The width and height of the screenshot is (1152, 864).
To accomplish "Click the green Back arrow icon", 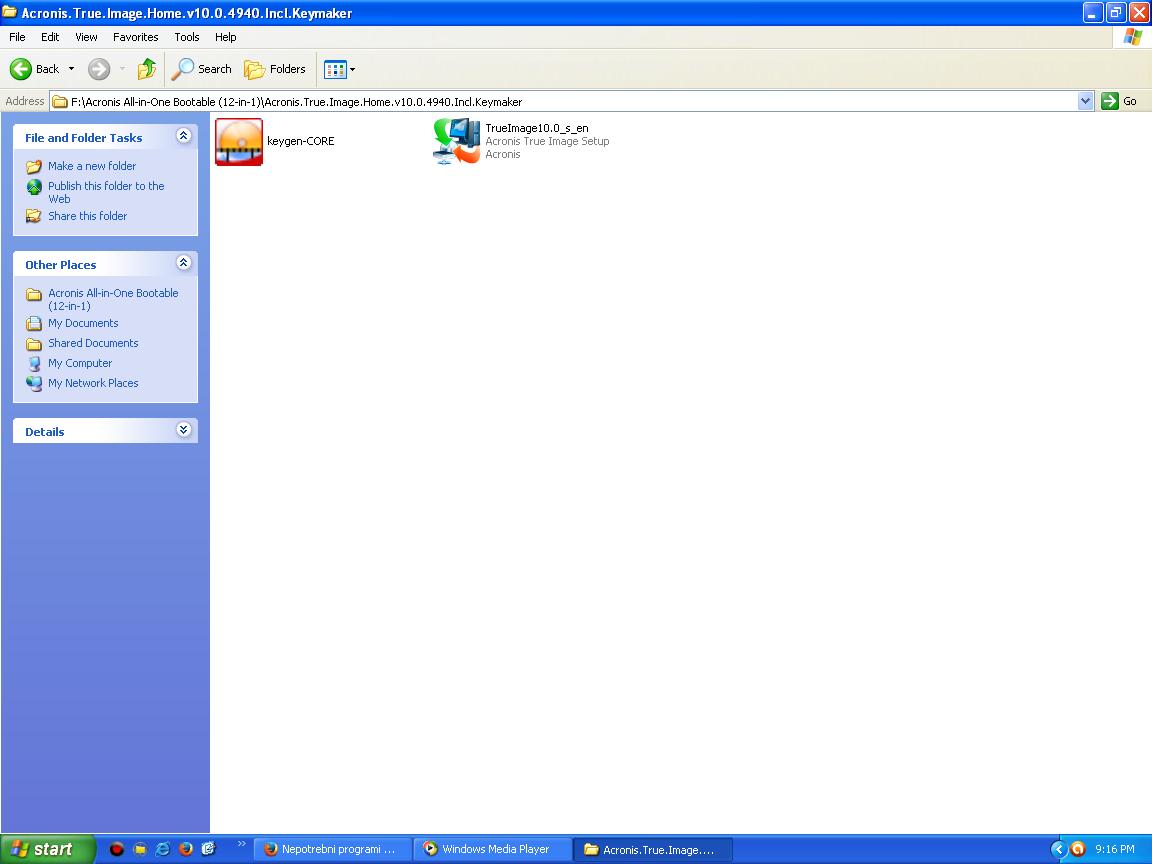I will pyautogui.click(x=21, y=69).
